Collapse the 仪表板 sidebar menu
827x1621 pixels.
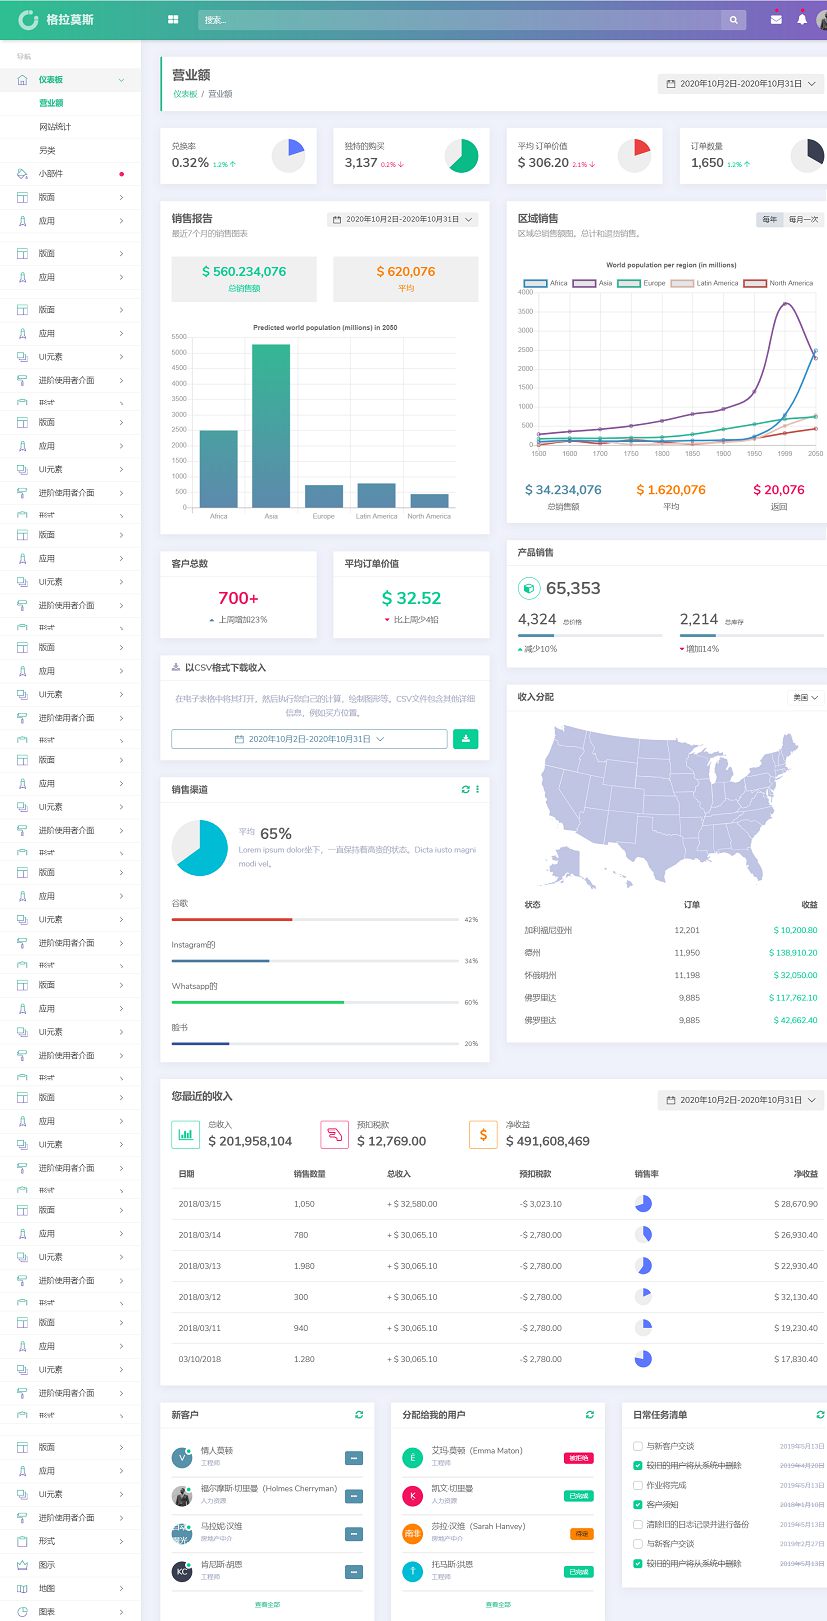point(121,80)
